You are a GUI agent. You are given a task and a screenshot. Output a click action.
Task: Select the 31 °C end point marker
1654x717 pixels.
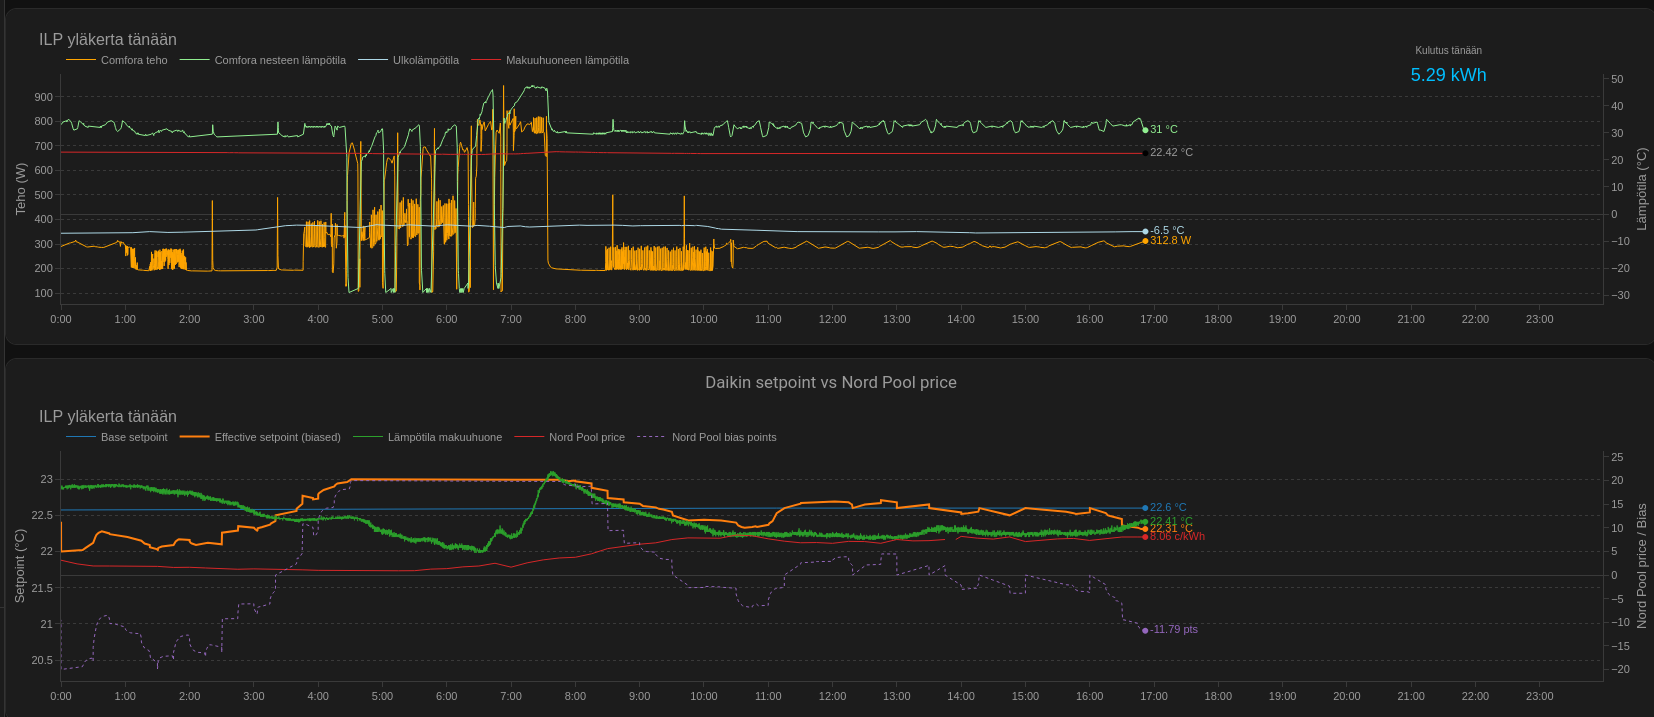tap(1145, 129)
